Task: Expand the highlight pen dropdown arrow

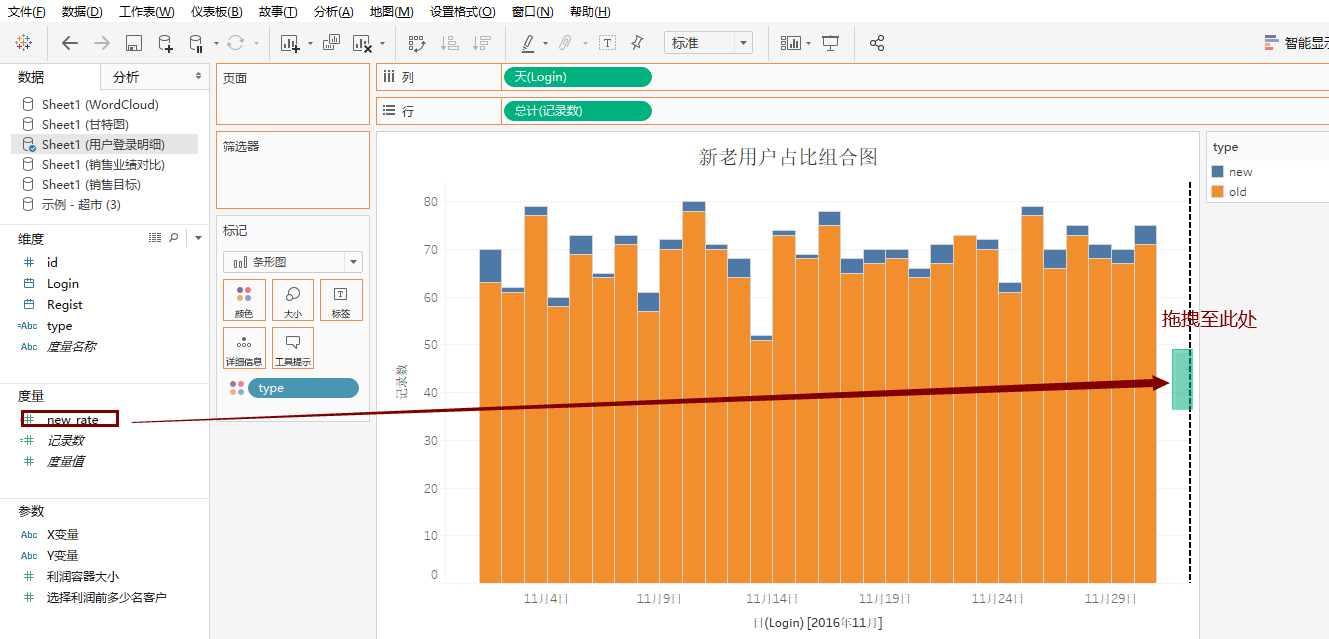Action: click(x=545, y=44)
